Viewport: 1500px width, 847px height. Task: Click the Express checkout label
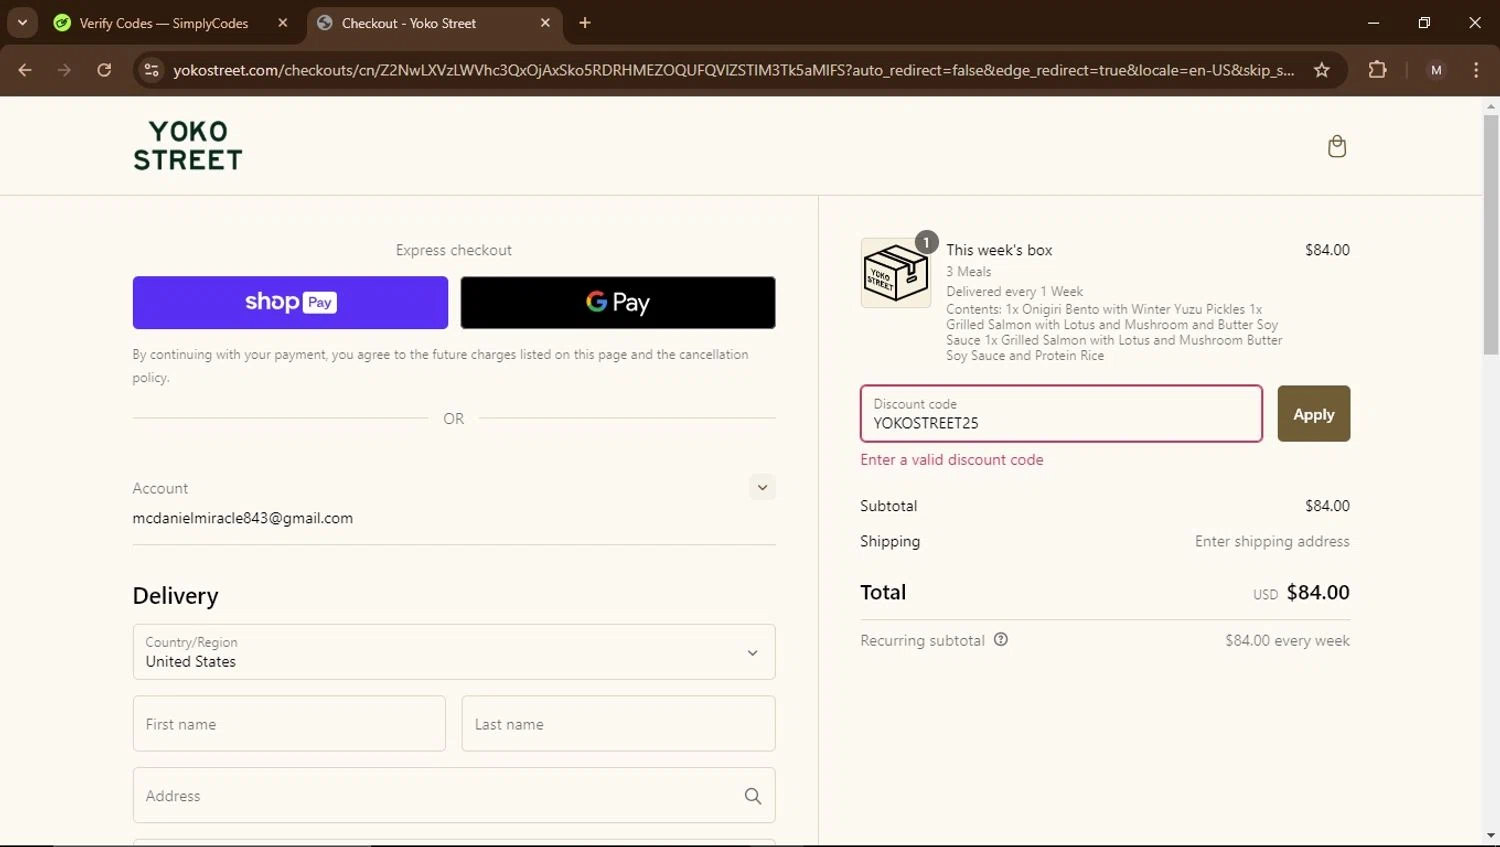click(x=454, y=250)
